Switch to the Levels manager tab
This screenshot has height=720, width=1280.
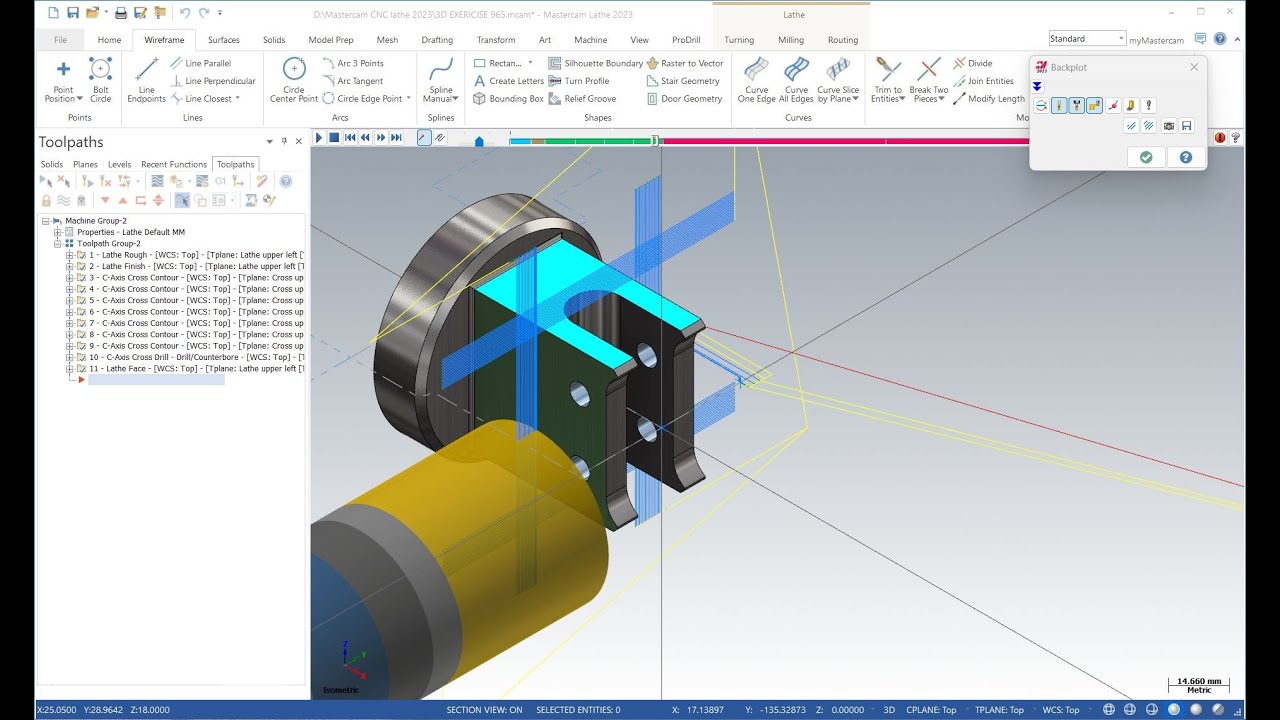pyautogui.click(x=119, y=164)
